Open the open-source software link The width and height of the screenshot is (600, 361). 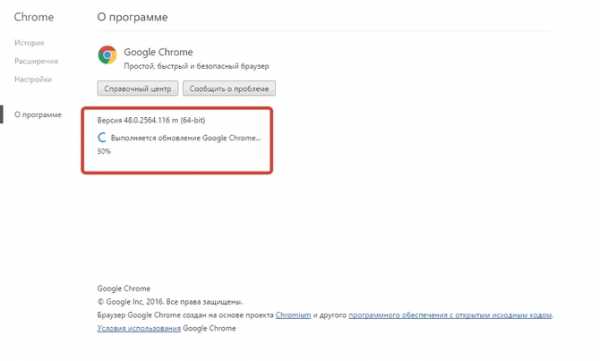tap(450, 315)
